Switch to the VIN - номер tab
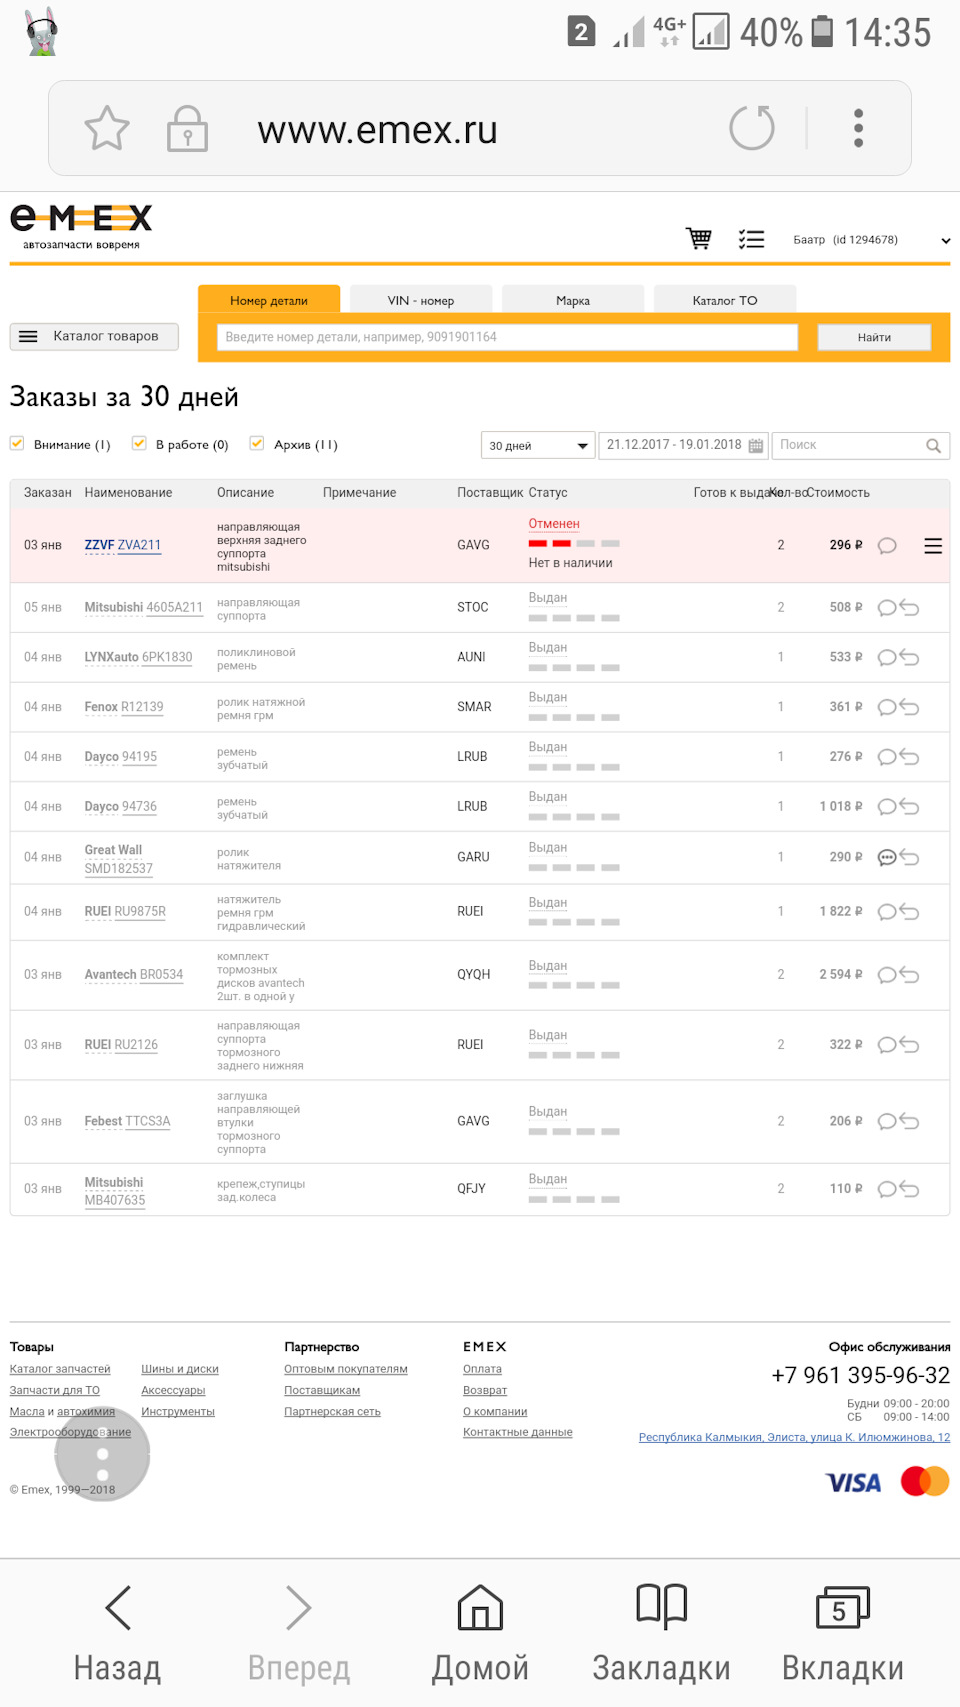Viewport: 960px width, 1707px height. (421, 300)
